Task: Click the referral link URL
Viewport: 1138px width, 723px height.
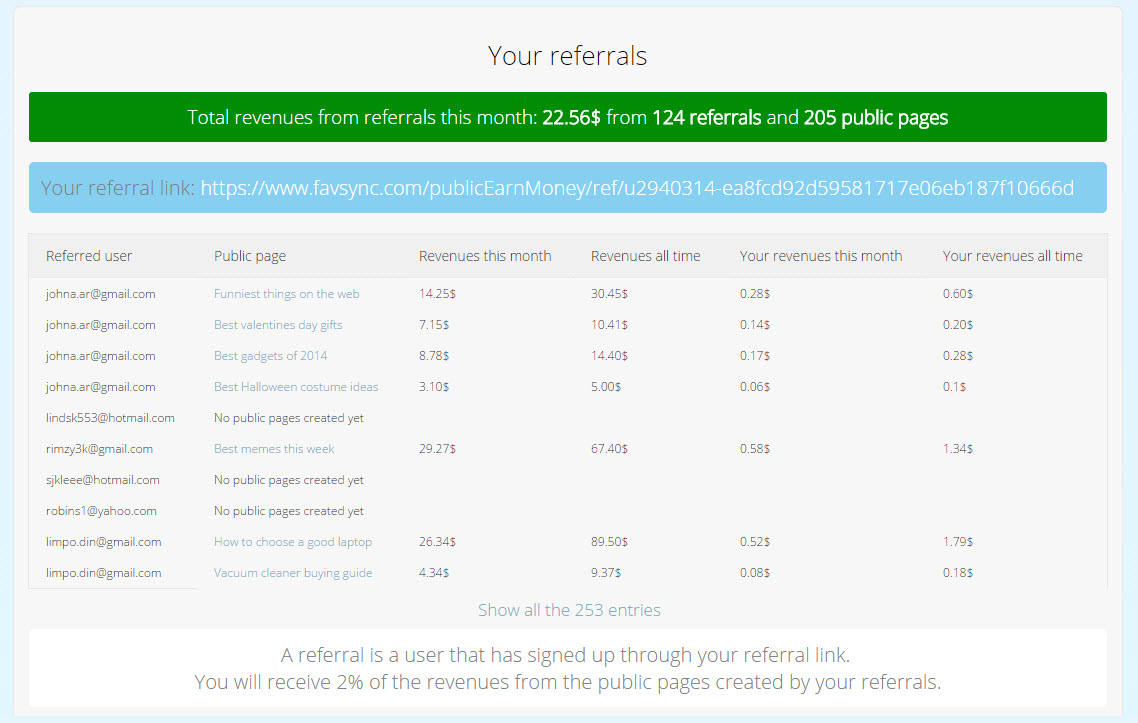Action: coord(637,188)
